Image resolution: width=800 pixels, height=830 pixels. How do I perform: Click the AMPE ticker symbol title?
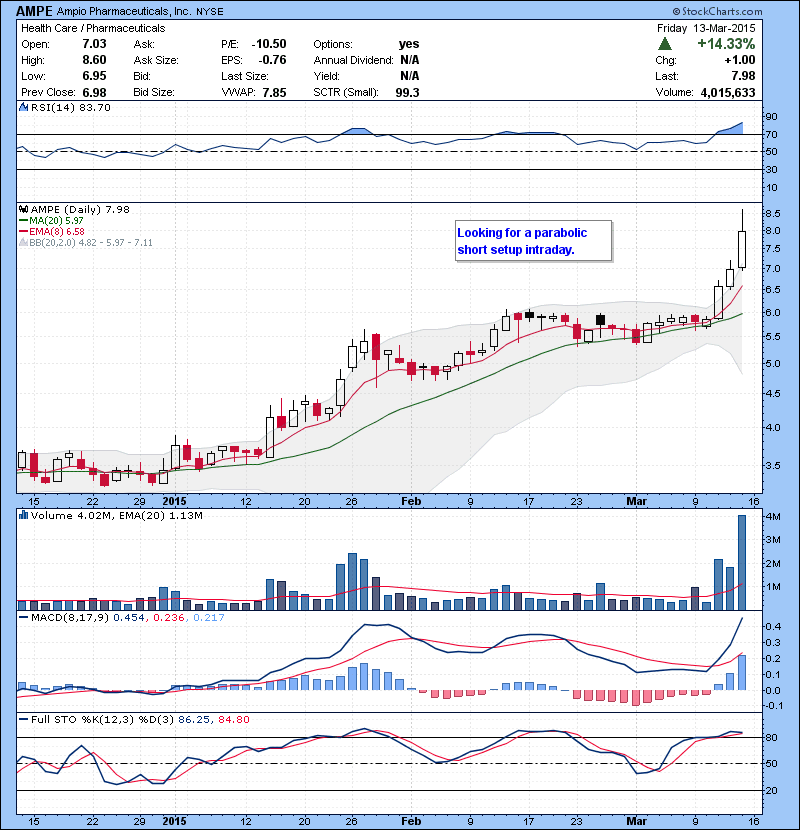click(34, 11)
